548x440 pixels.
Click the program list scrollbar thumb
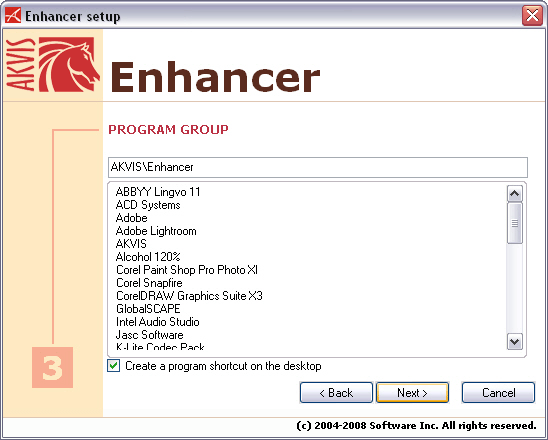[514, 223]
